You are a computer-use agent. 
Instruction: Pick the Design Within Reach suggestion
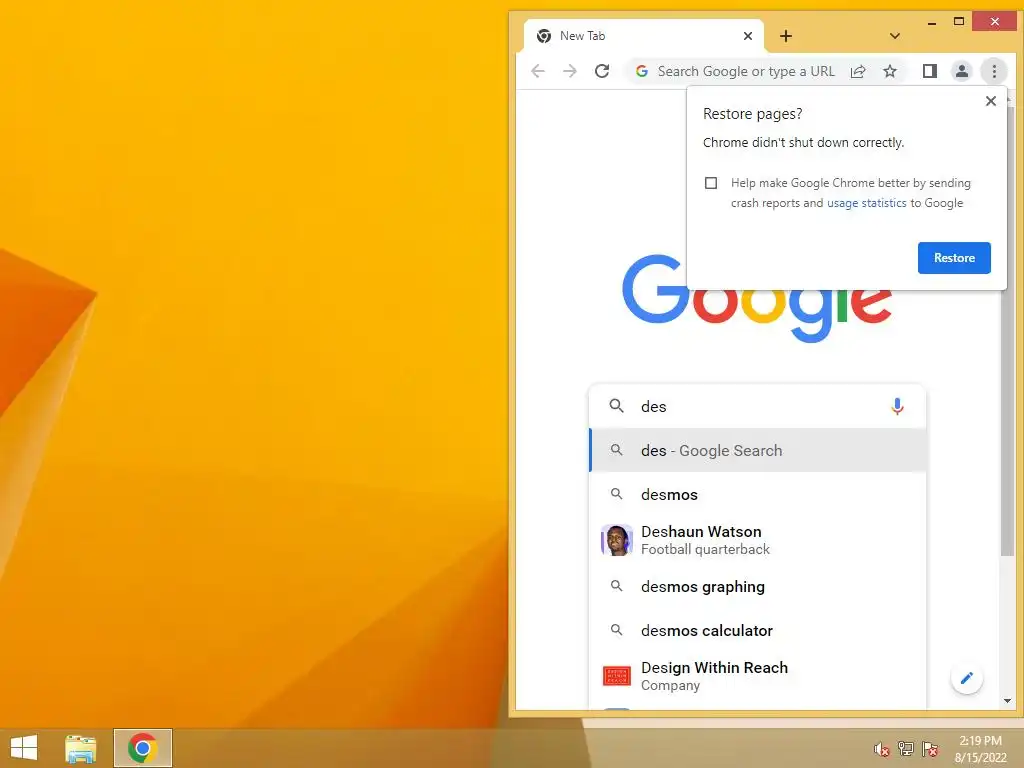click(757, 676)
